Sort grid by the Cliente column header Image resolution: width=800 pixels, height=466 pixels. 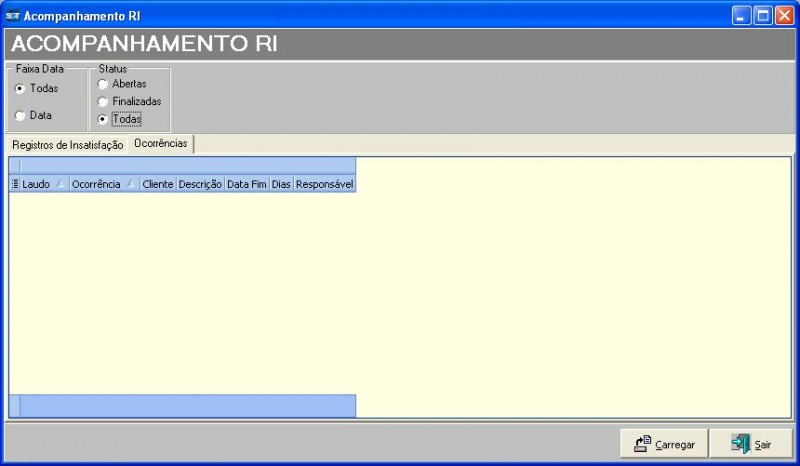[x=158, y=185]
